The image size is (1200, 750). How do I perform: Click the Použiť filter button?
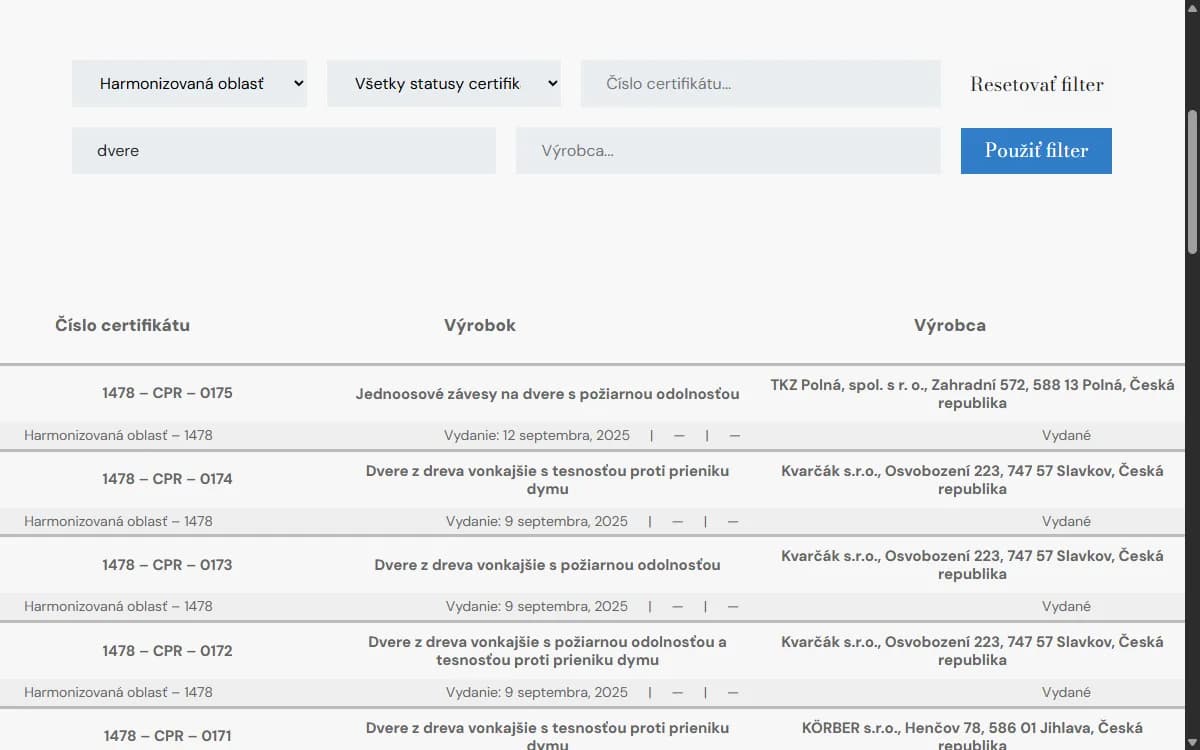pyautogui.click(x=1036, y=151)
